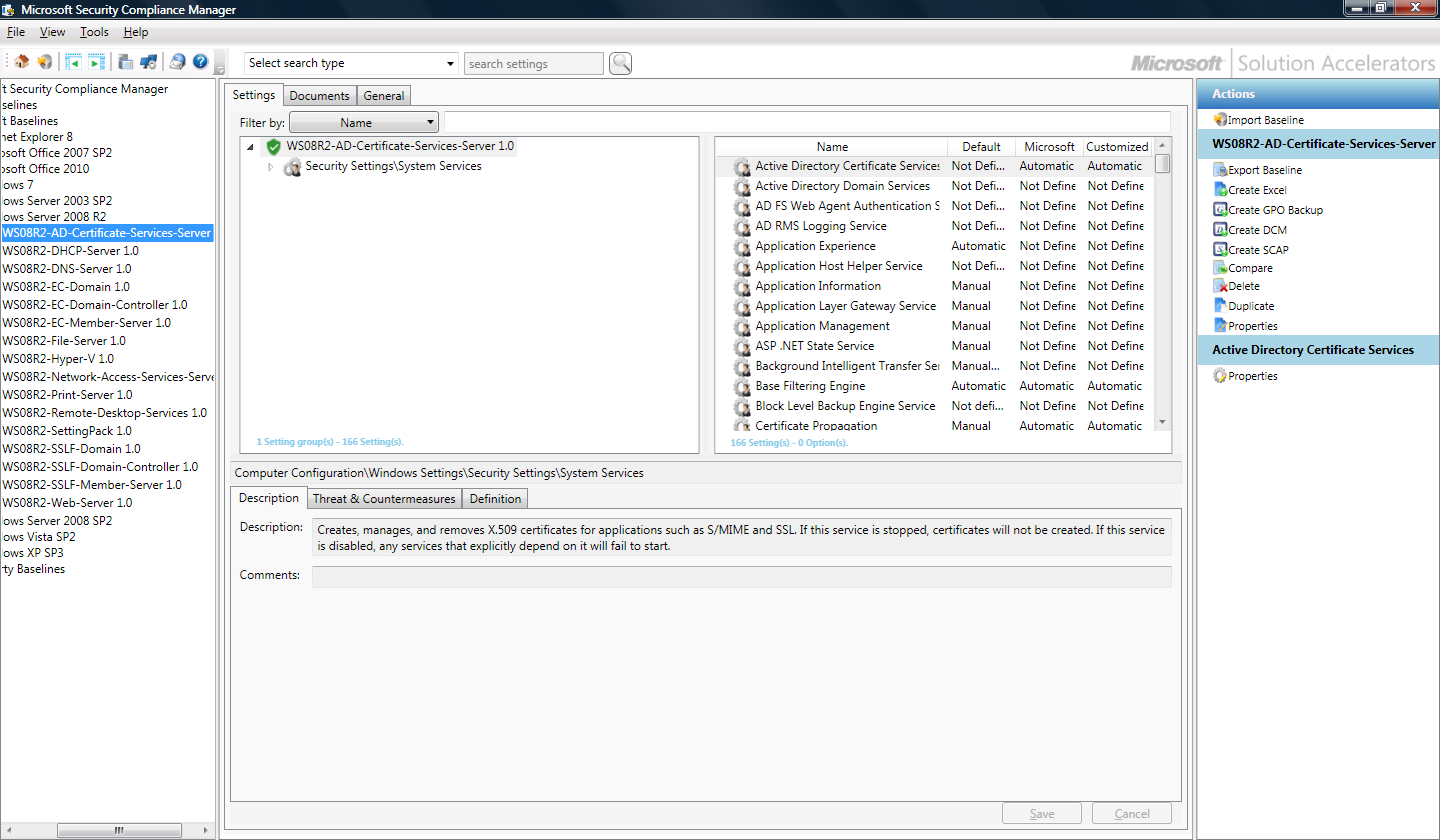The height and width of the screenshot is (840, 1440).
Task: Select the Certificate Propagation service row
Action: [x=935, y=426]
